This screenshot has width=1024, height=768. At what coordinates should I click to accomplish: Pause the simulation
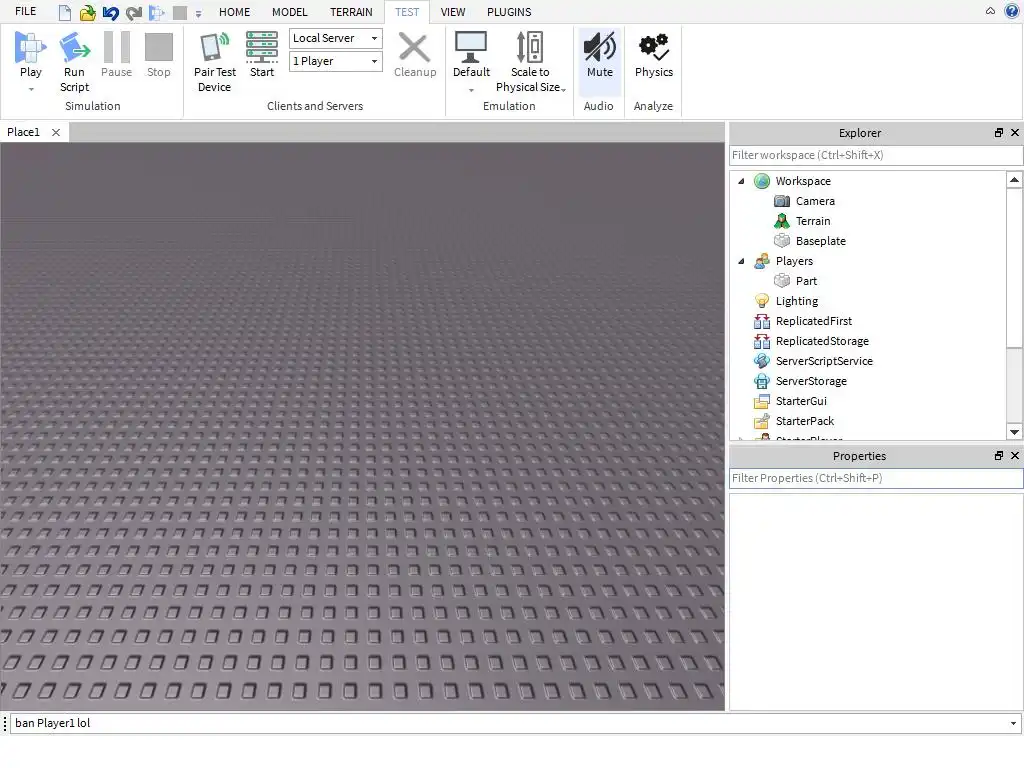tap(116, 55)
